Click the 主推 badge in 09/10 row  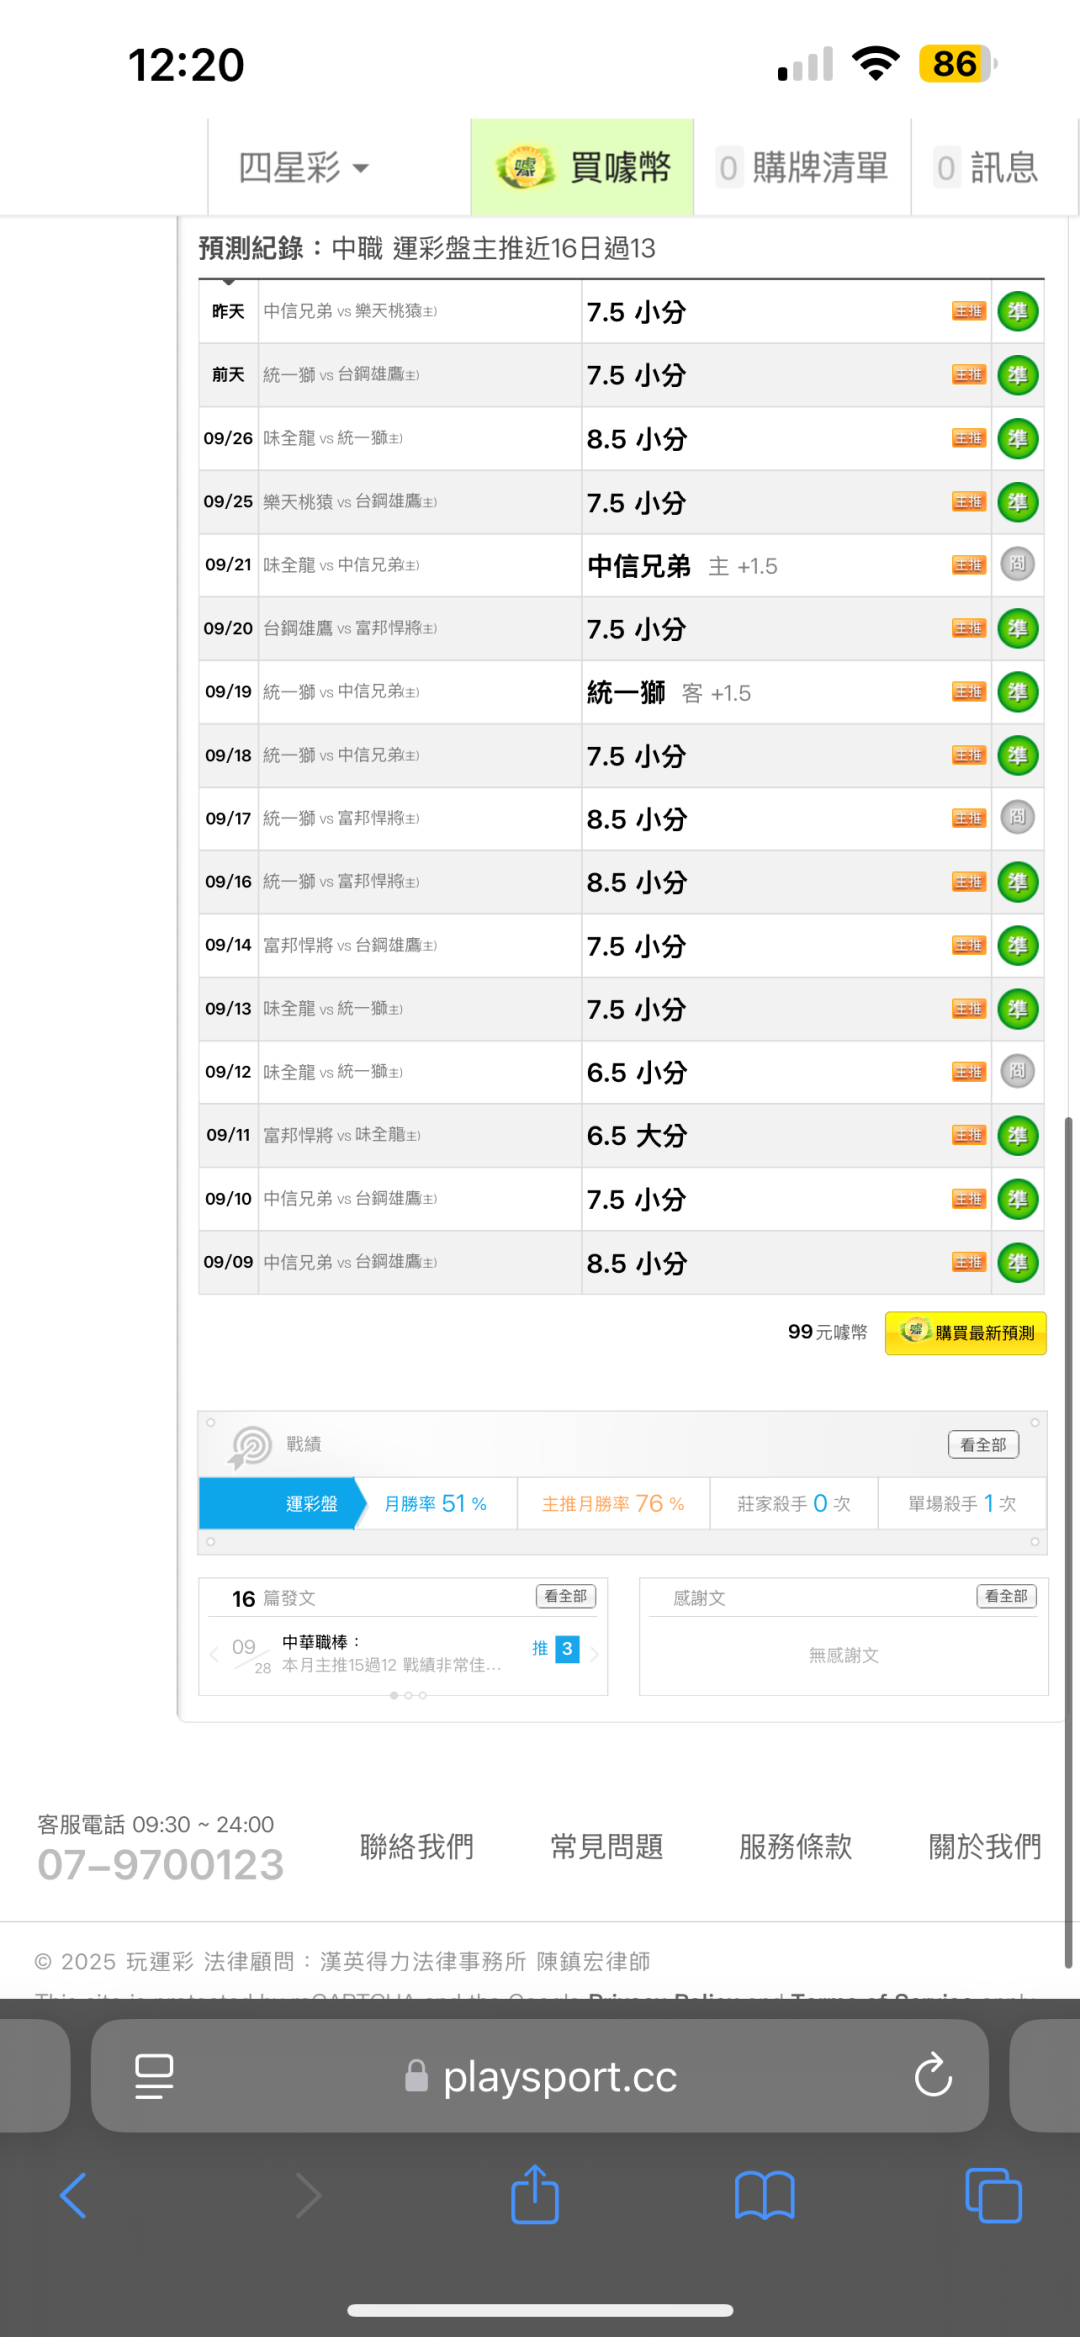click(969, 1199)
